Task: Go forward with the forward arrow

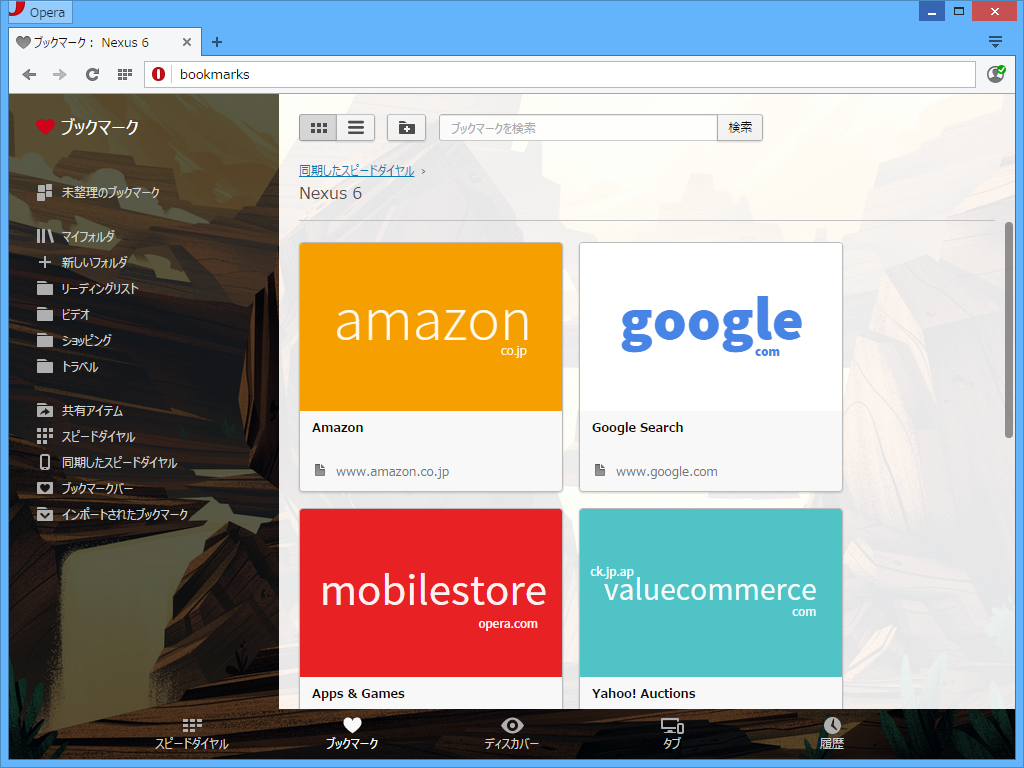Action: pos(60,74)
